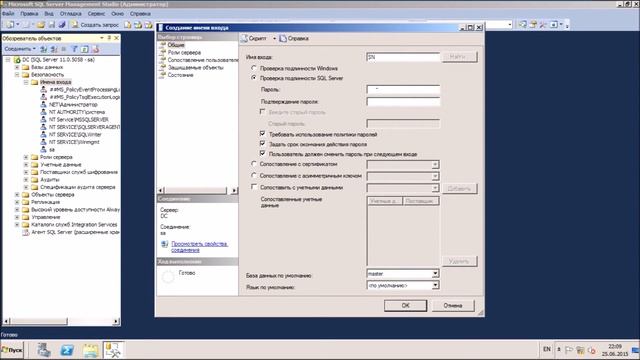Image resolution: width=640 pixels, height=360 pixels.
Task: Open Server Manager from the taskbar
Action: click(x=44, y=350)
